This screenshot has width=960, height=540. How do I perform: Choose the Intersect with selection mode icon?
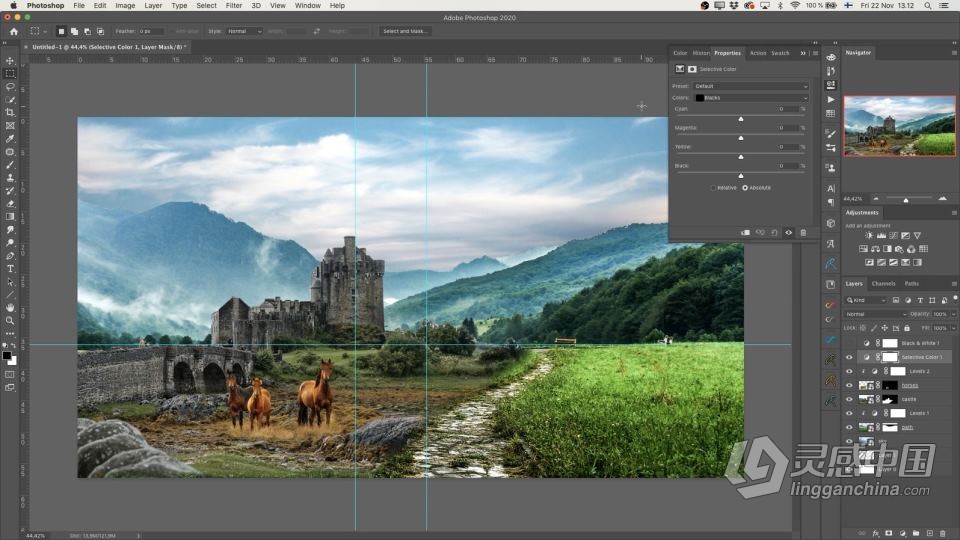pyautogui.click(x=100, y=31)
